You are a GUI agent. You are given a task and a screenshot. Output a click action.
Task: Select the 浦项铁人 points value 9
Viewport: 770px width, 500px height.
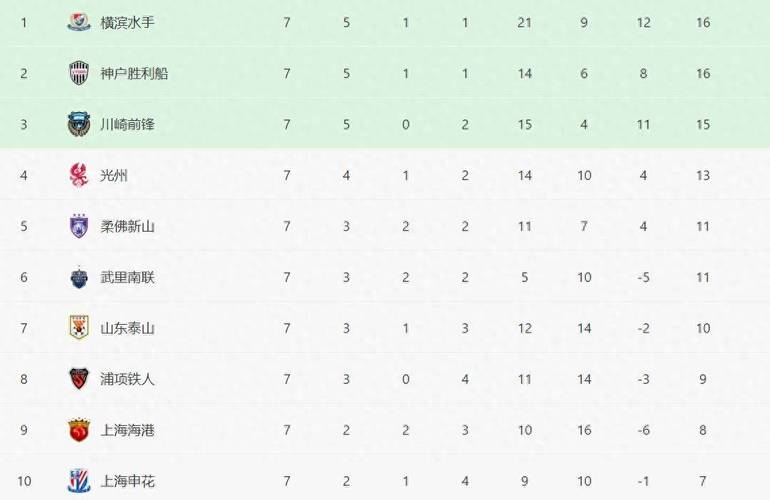point(703,379)
